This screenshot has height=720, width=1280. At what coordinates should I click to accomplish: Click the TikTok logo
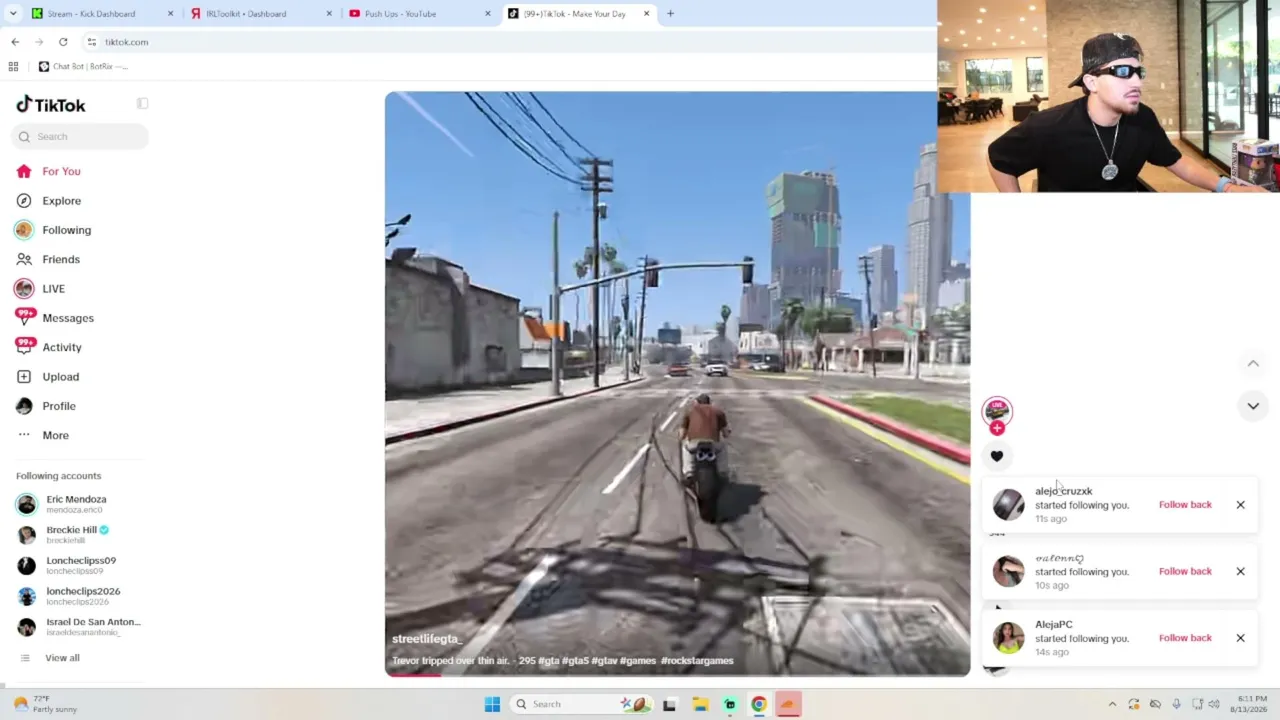[x=51, y=105]
